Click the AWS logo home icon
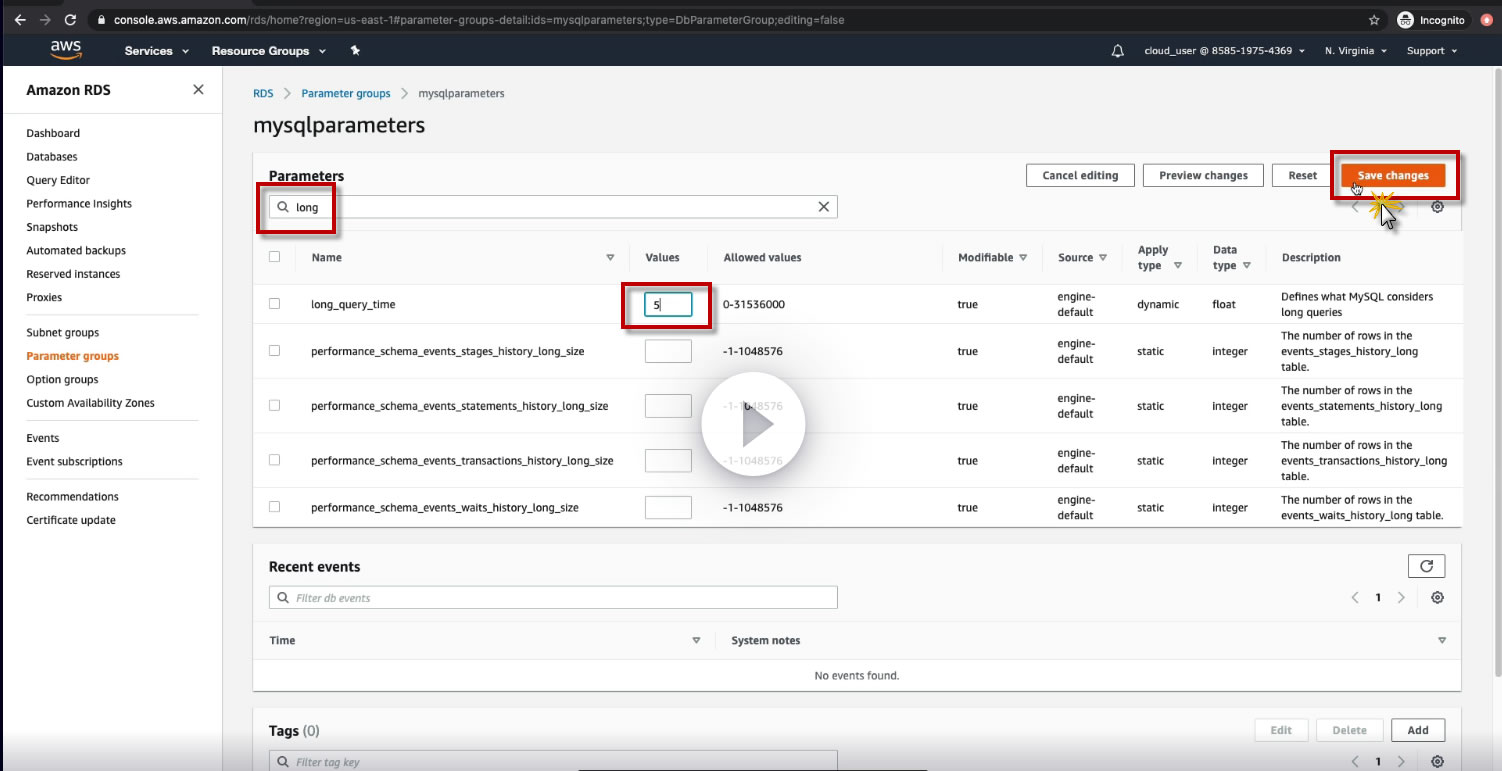The height and width of the screenshot is (771, 1502). point(66,50)
